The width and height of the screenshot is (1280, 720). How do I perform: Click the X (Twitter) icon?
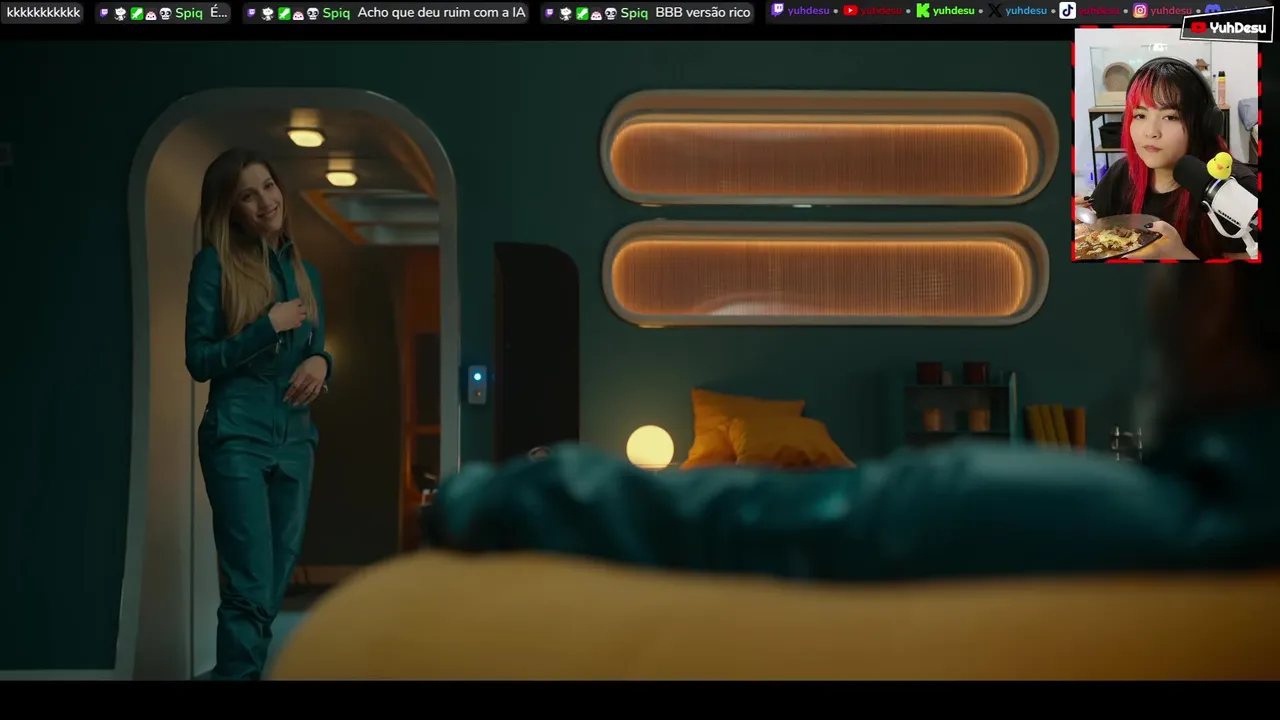(x=994, y=11)
